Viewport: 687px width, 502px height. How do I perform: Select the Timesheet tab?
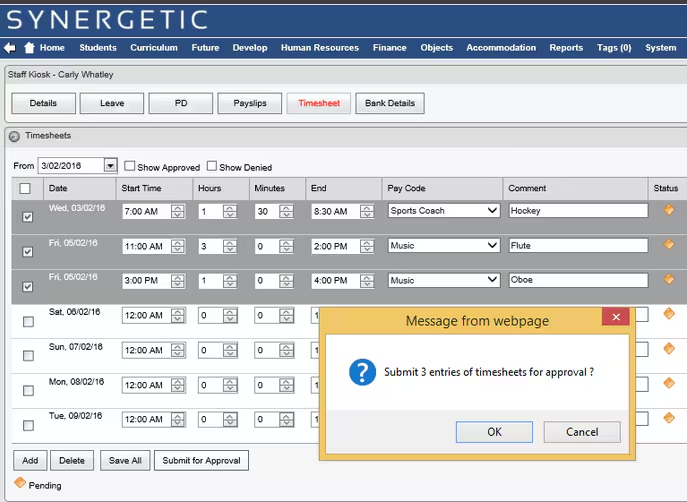(319, 103)
